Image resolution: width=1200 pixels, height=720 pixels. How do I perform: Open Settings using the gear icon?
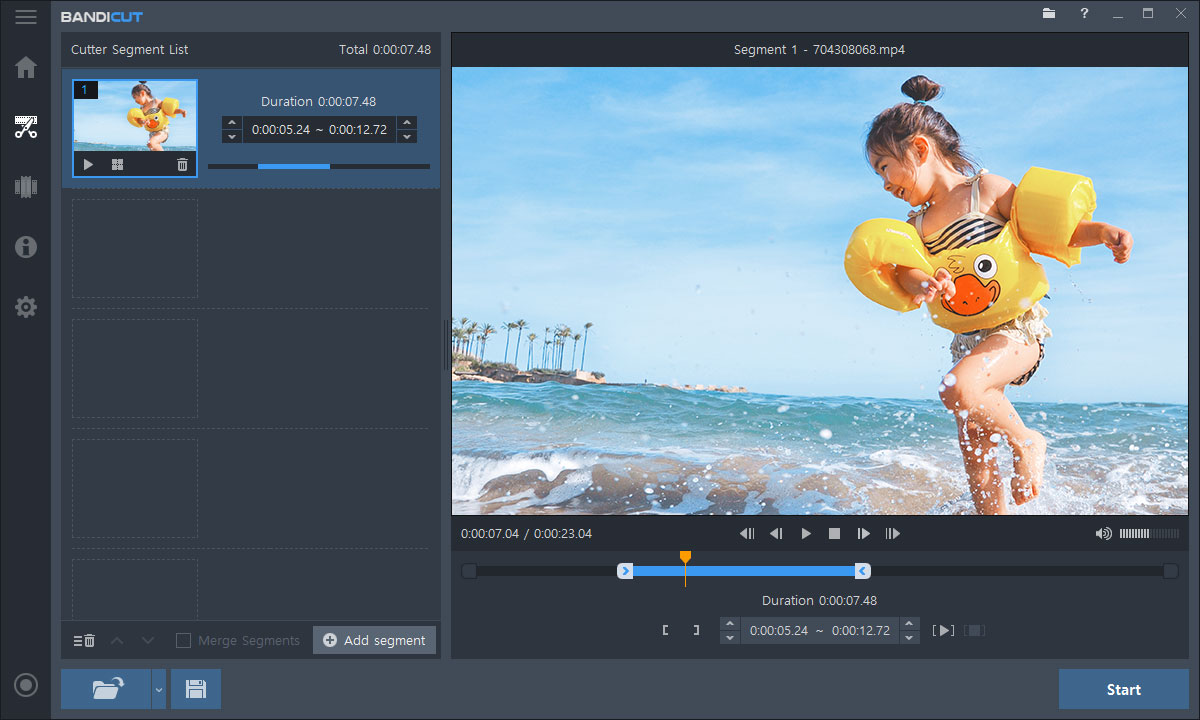(x=26, y=307)
